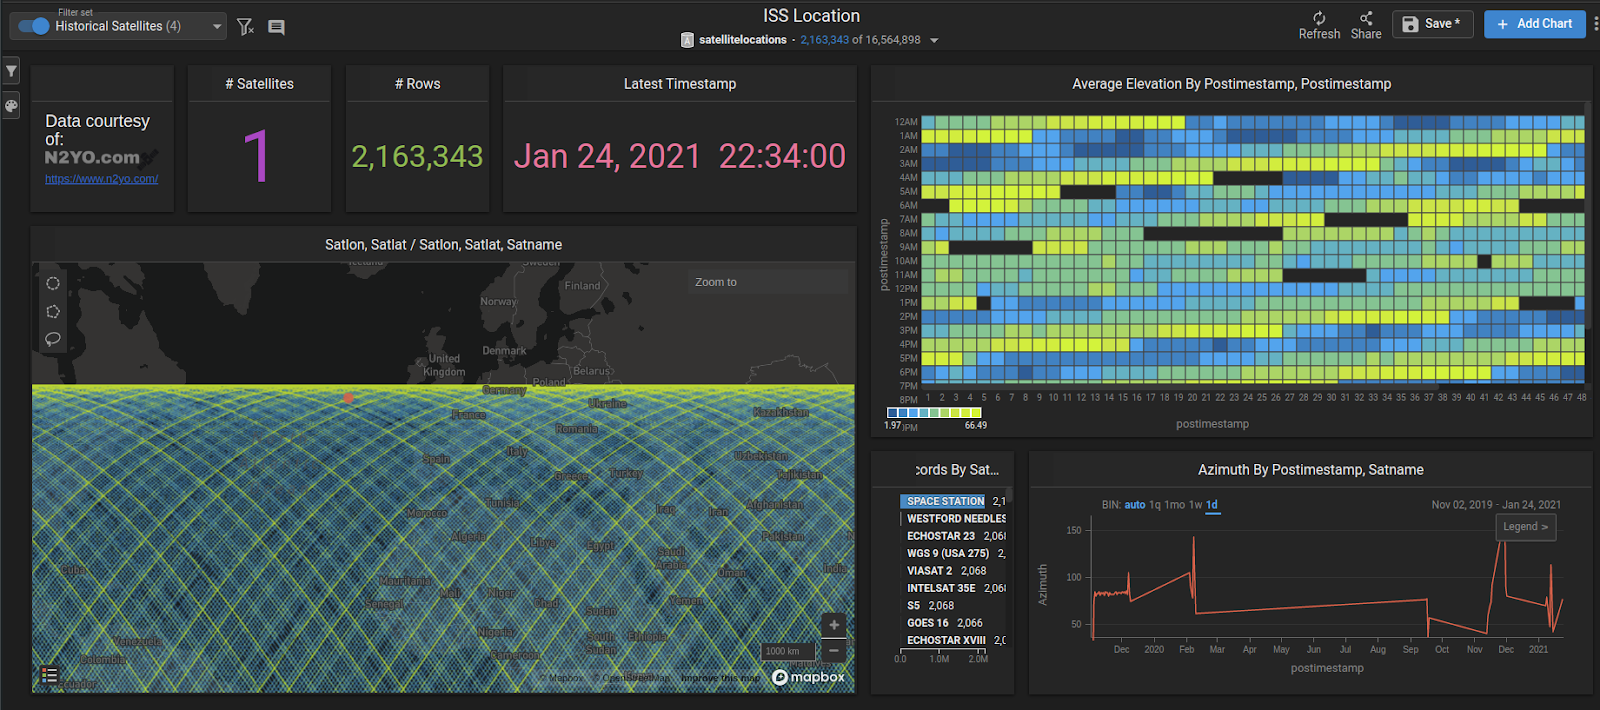The width and height of the screenshot is (1600, 710).
Task: Expand the Legend in the Azimuth chart
Action: click(x=1526, y=527)
